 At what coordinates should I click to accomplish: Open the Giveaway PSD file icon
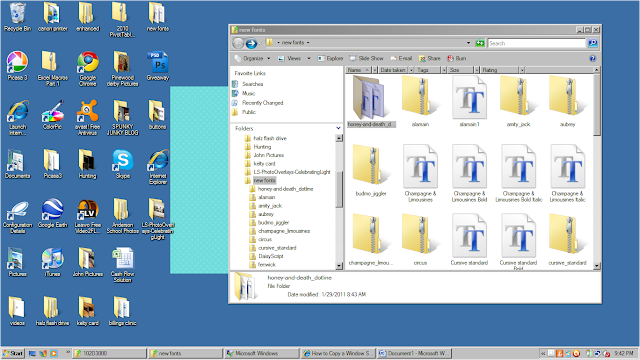[158, 65]
